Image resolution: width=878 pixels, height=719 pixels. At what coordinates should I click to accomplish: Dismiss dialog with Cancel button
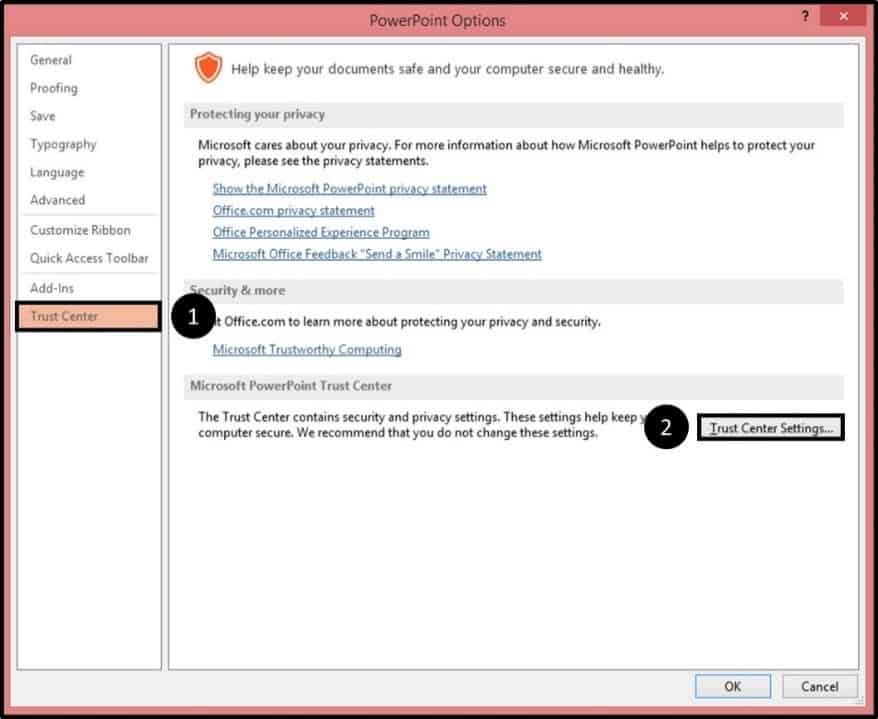point(819,687)
